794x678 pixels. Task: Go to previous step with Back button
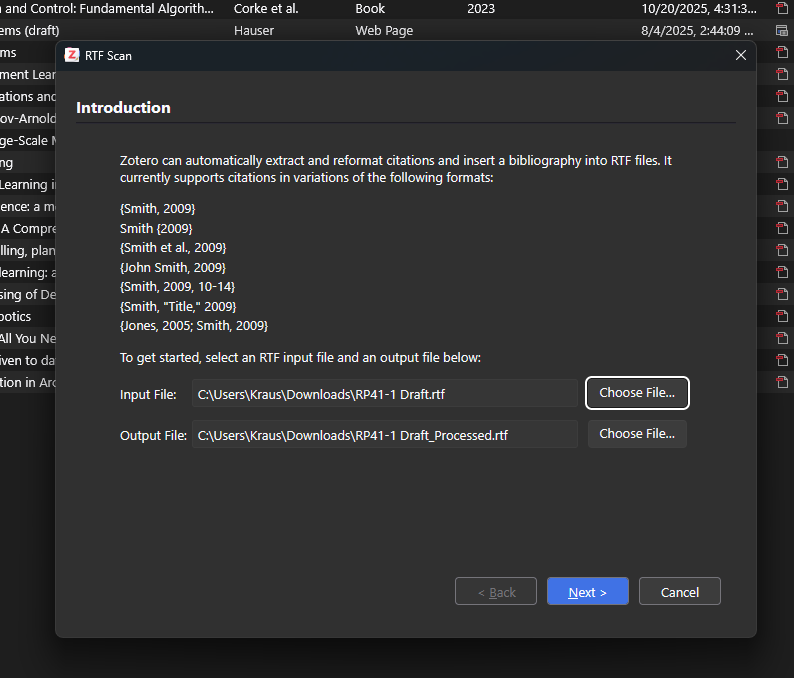click(496, 591)
